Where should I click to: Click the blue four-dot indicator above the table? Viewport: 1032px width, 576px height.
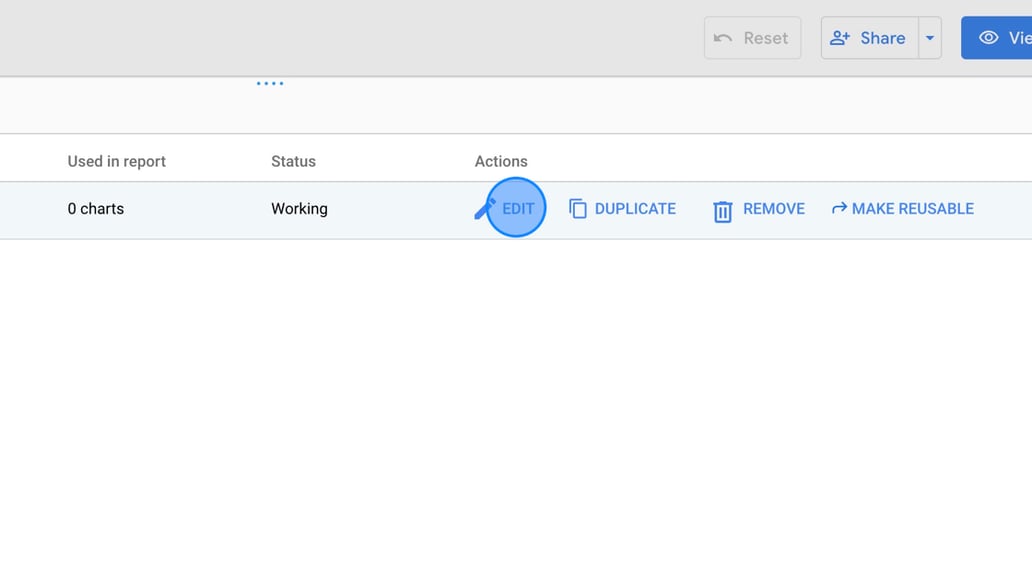[x=270, y=84]
